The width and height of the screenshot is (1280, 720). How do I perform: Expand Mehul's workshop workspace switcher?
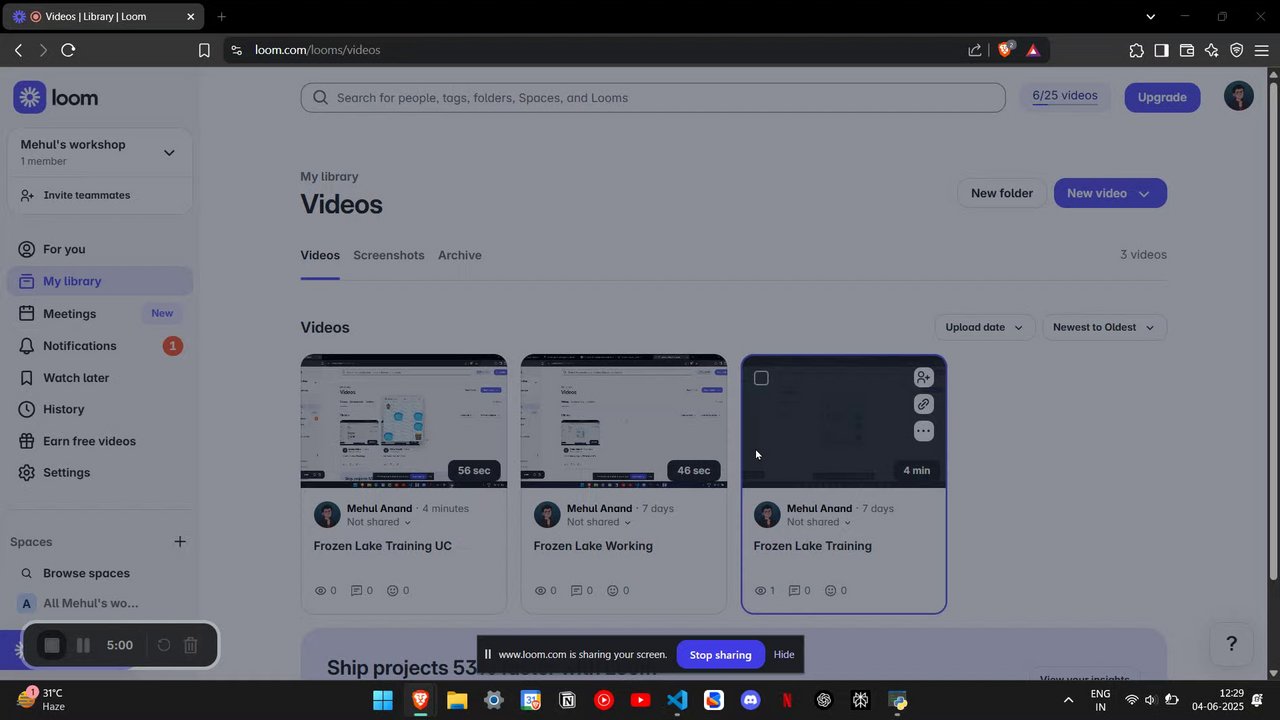[x=169, y=152]
